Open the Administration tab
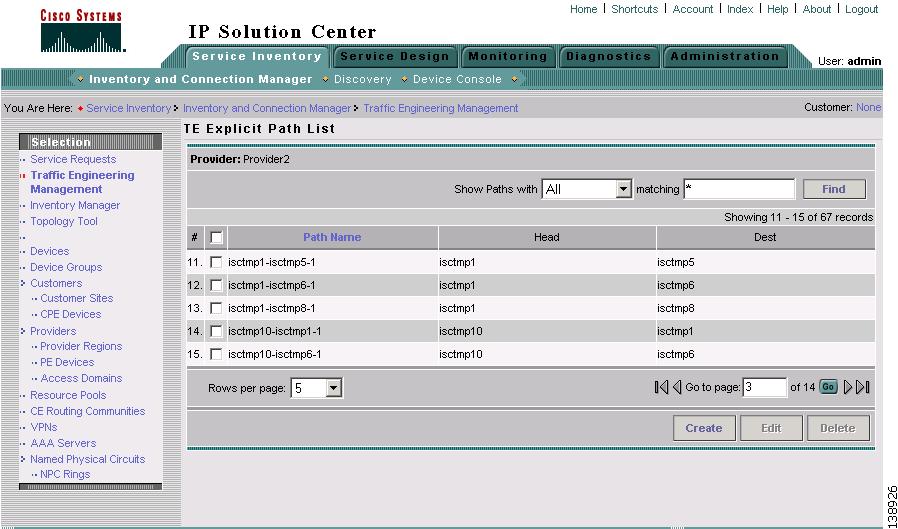This screenshot has width=898, height=529. (724, 57)
